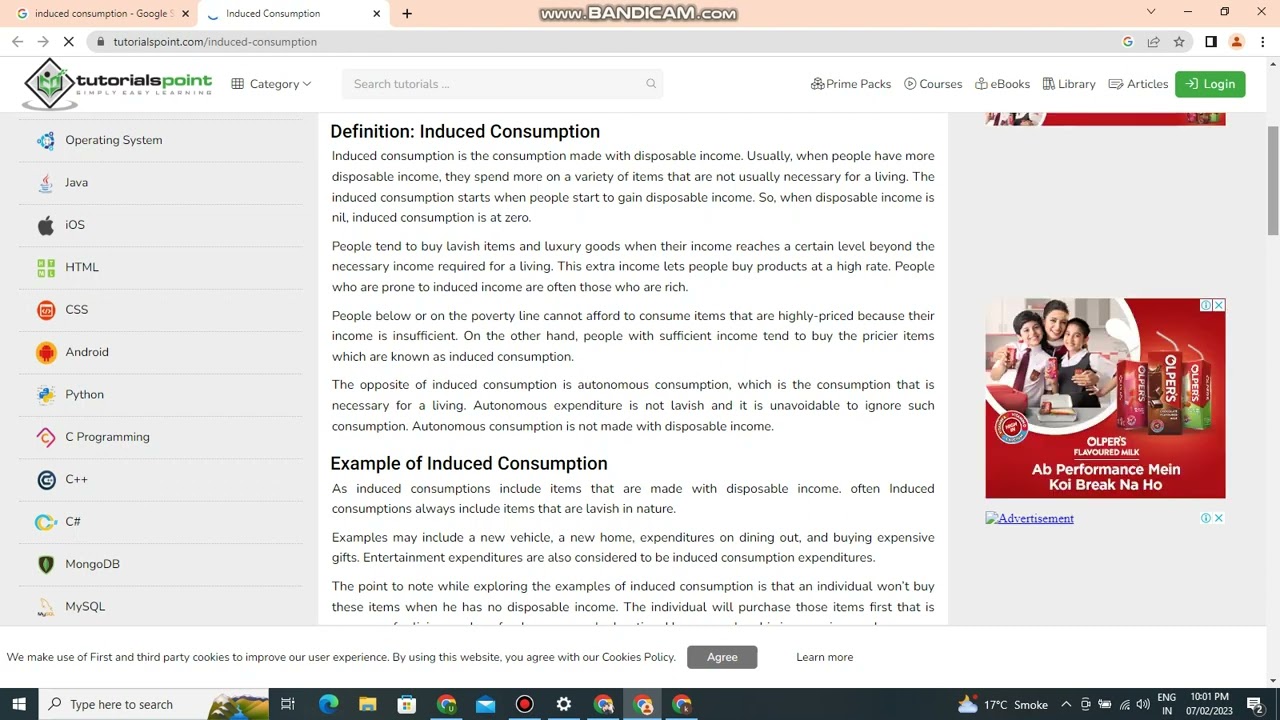1280x720 pixels.
Task: Open the Python tutorial link
Action: tap(85, 394)
